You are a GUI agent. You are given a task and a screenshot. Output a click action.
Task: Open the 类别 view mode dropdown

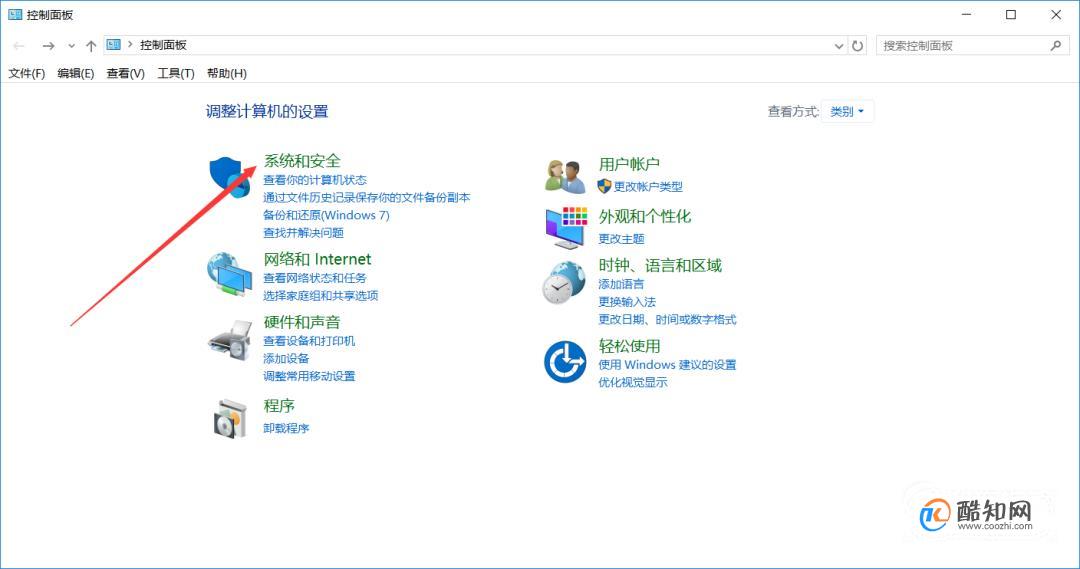(847, 112)
